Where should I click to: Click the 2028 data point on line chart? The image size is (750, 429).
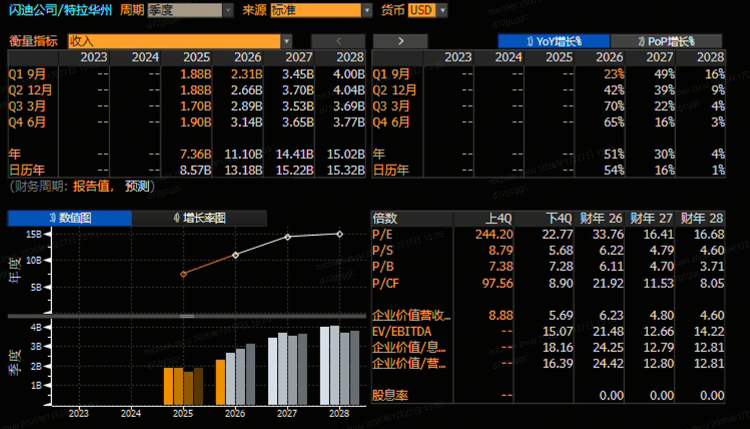point(339,234)
